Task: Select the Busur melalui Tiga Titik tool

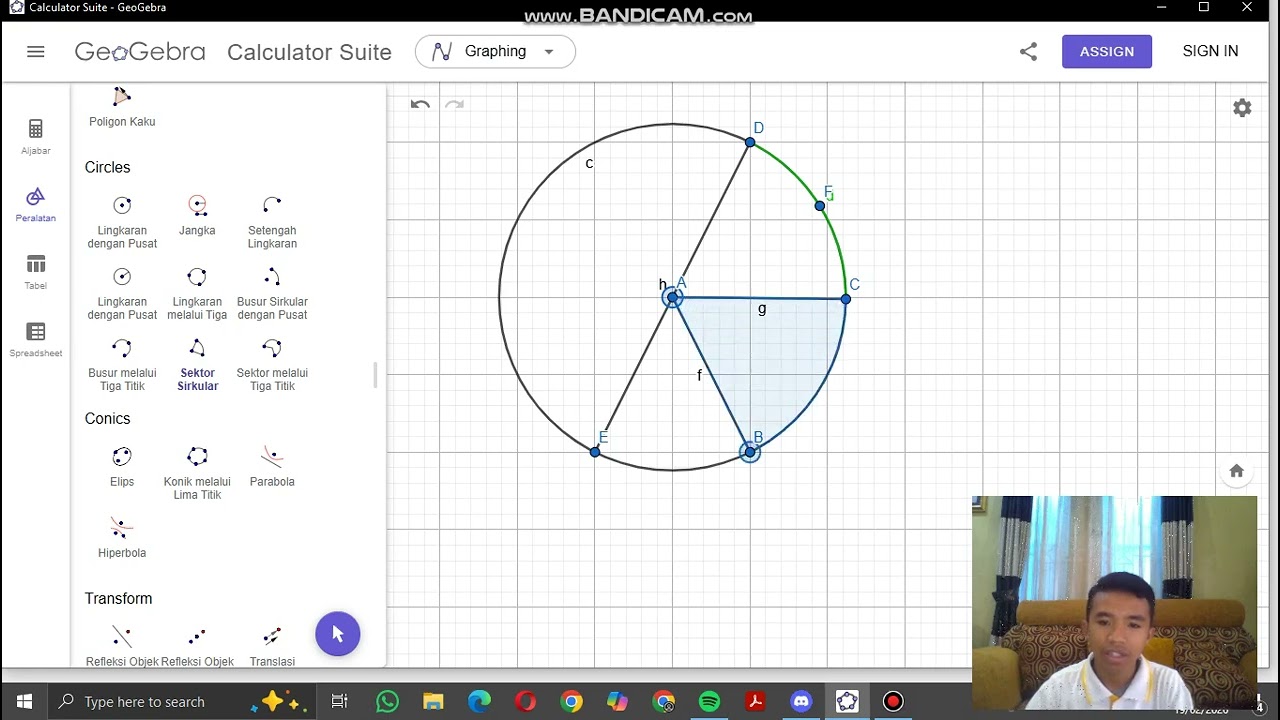Action: coord(122,364)
